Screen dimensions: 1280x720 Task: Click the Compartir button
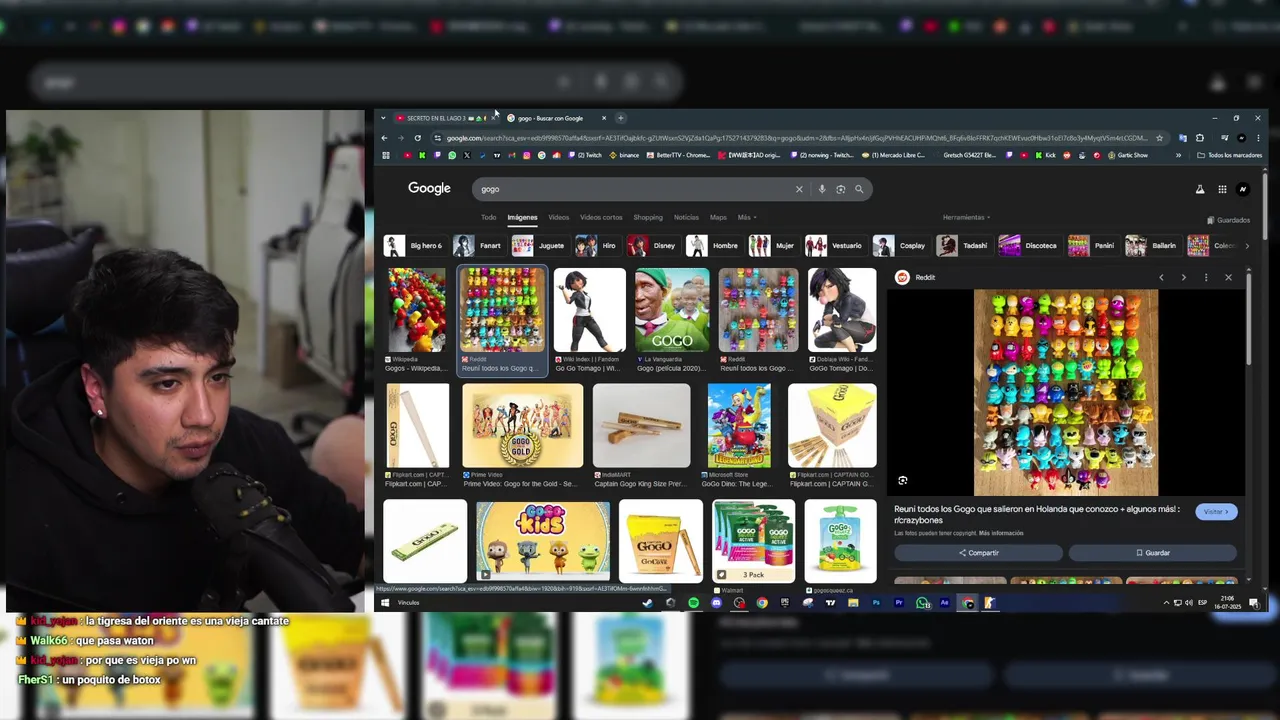tap(978, 553)
